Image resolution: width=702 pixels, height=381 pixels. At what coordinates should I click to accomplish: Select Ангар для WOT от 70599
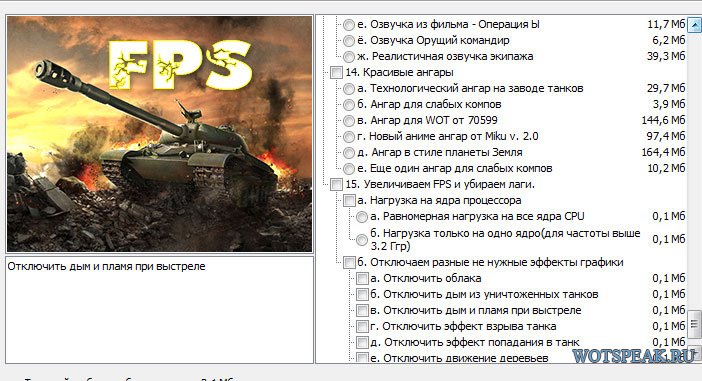tap(349, 121)
